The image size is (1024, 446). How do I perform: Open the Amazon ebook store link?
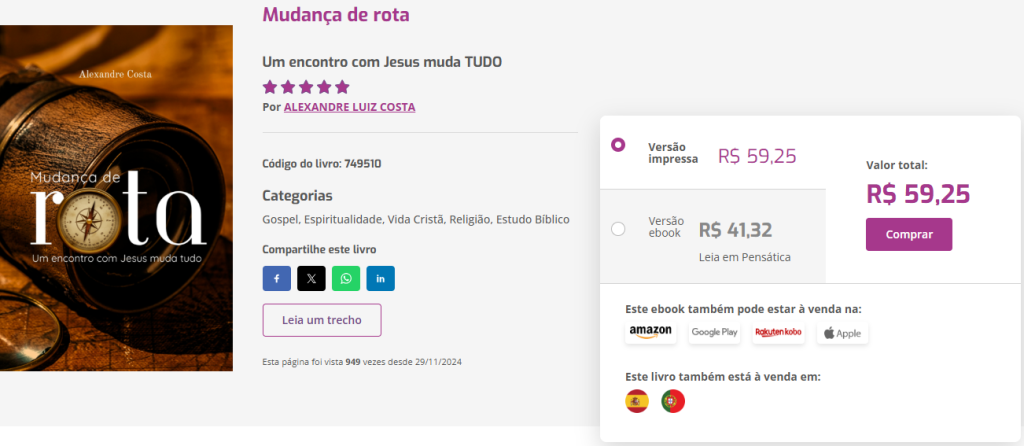click(651, 332)
